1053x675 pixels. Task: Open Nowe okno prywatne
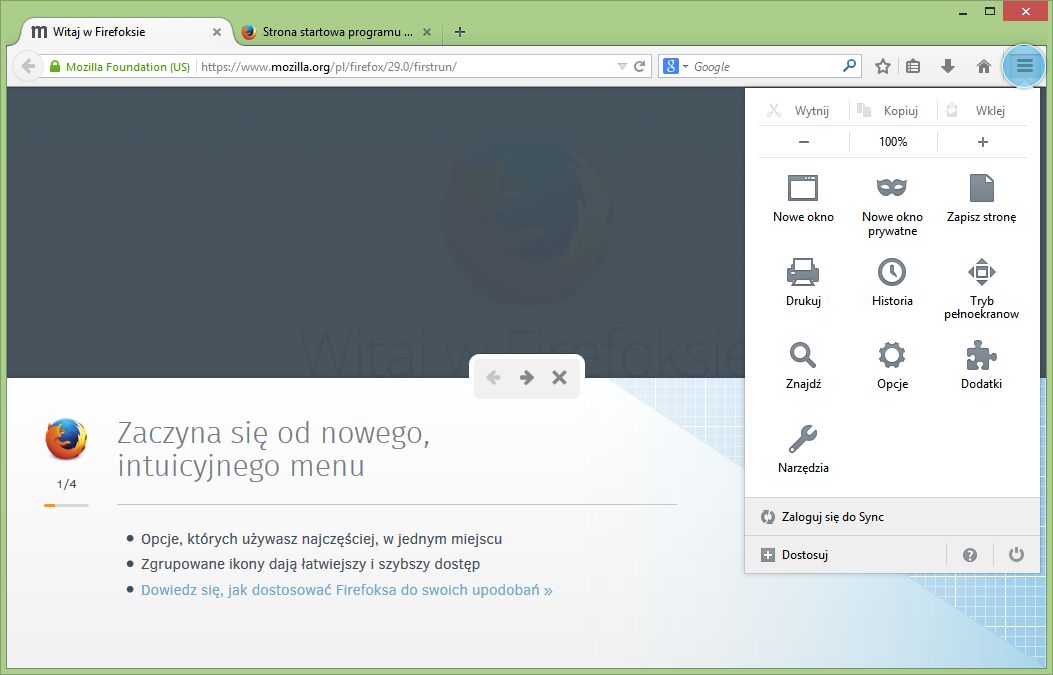pos(892,205)
